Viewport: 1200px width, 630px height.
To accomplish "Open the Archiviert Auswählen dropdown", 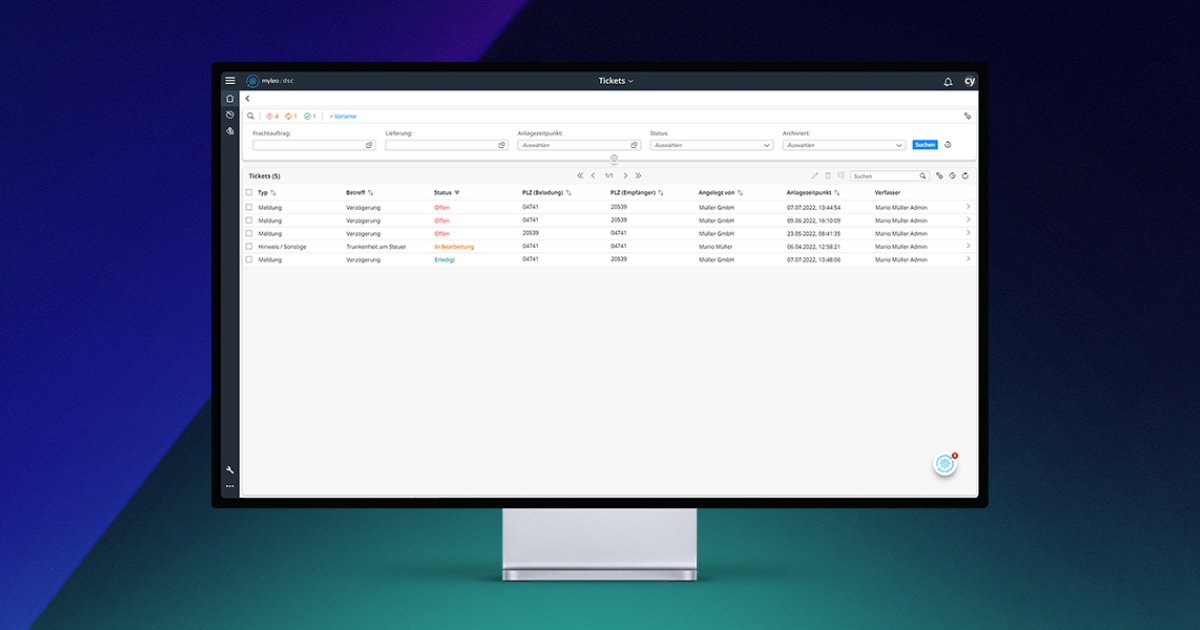I will click(844, 144).
